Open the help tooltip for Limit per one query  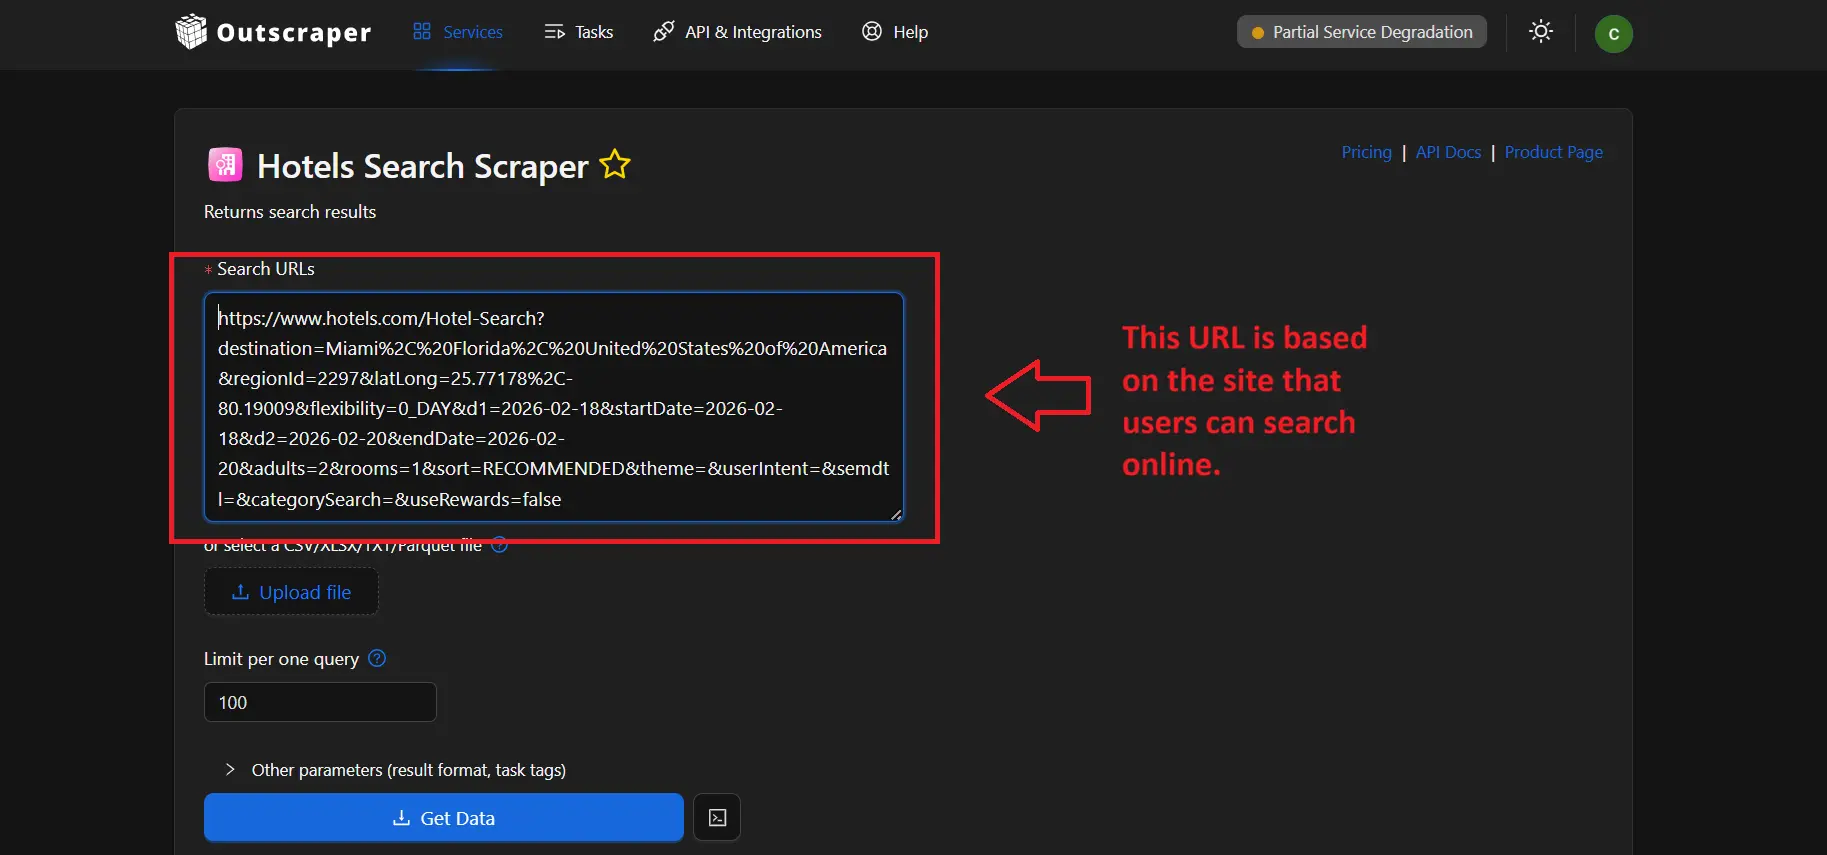(x=377, y=659)
